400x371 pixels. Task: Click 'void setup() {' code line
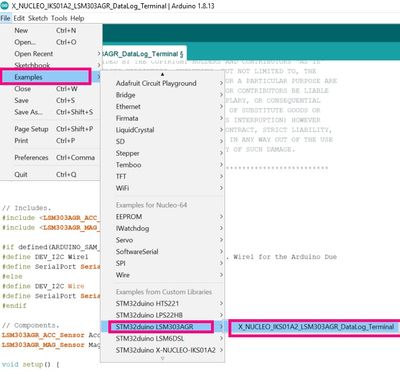(x=31, y=364)
